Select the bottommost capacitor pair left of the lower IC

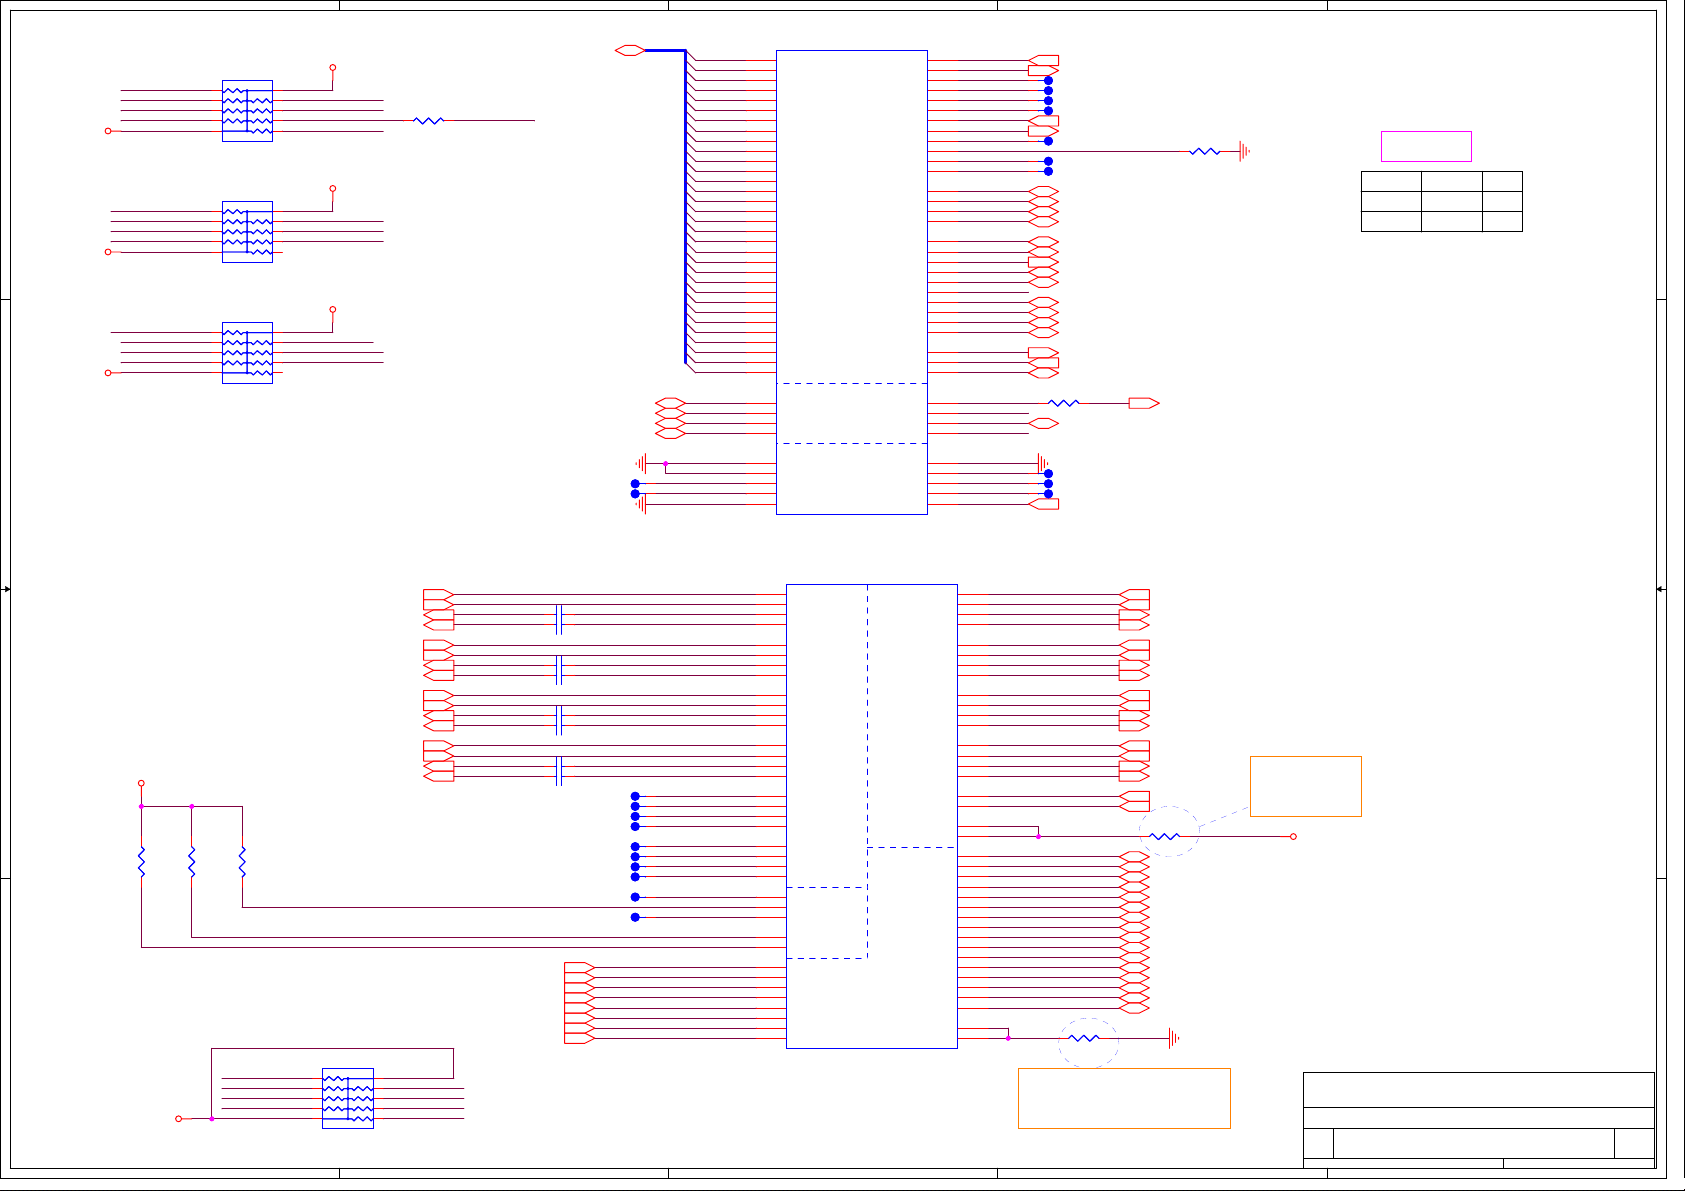click(x=559, y=771)
